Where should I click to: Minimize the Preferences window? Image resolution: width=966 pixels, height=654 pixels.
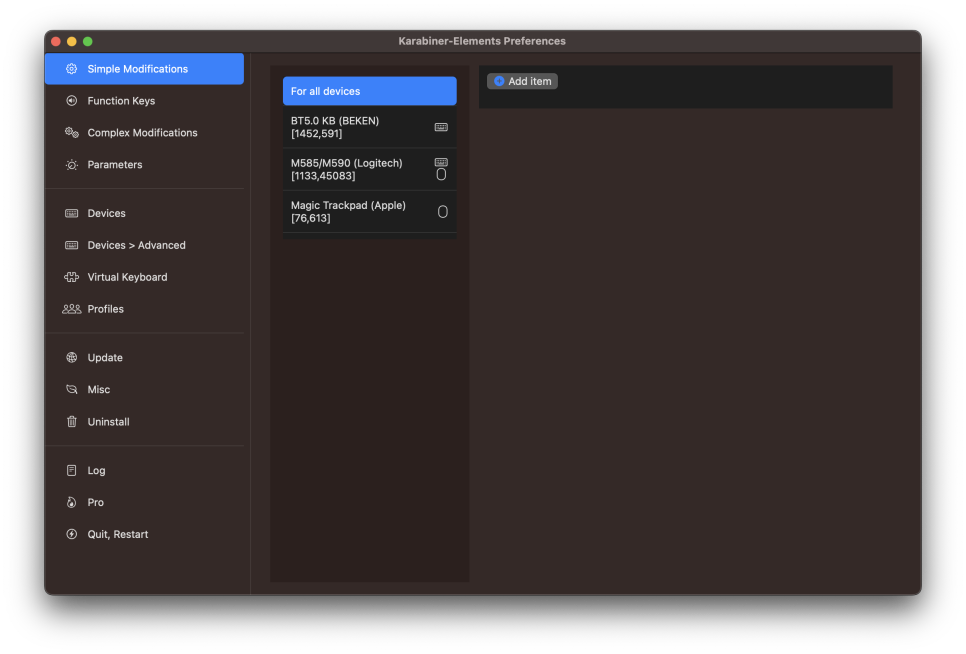(x=71, y=41)
